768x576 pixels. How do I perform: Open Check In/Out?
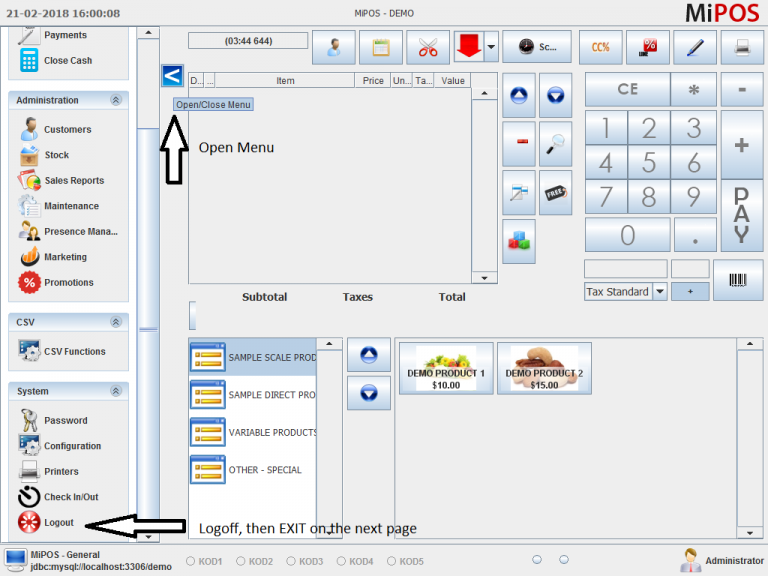click(x=58, y=497)
